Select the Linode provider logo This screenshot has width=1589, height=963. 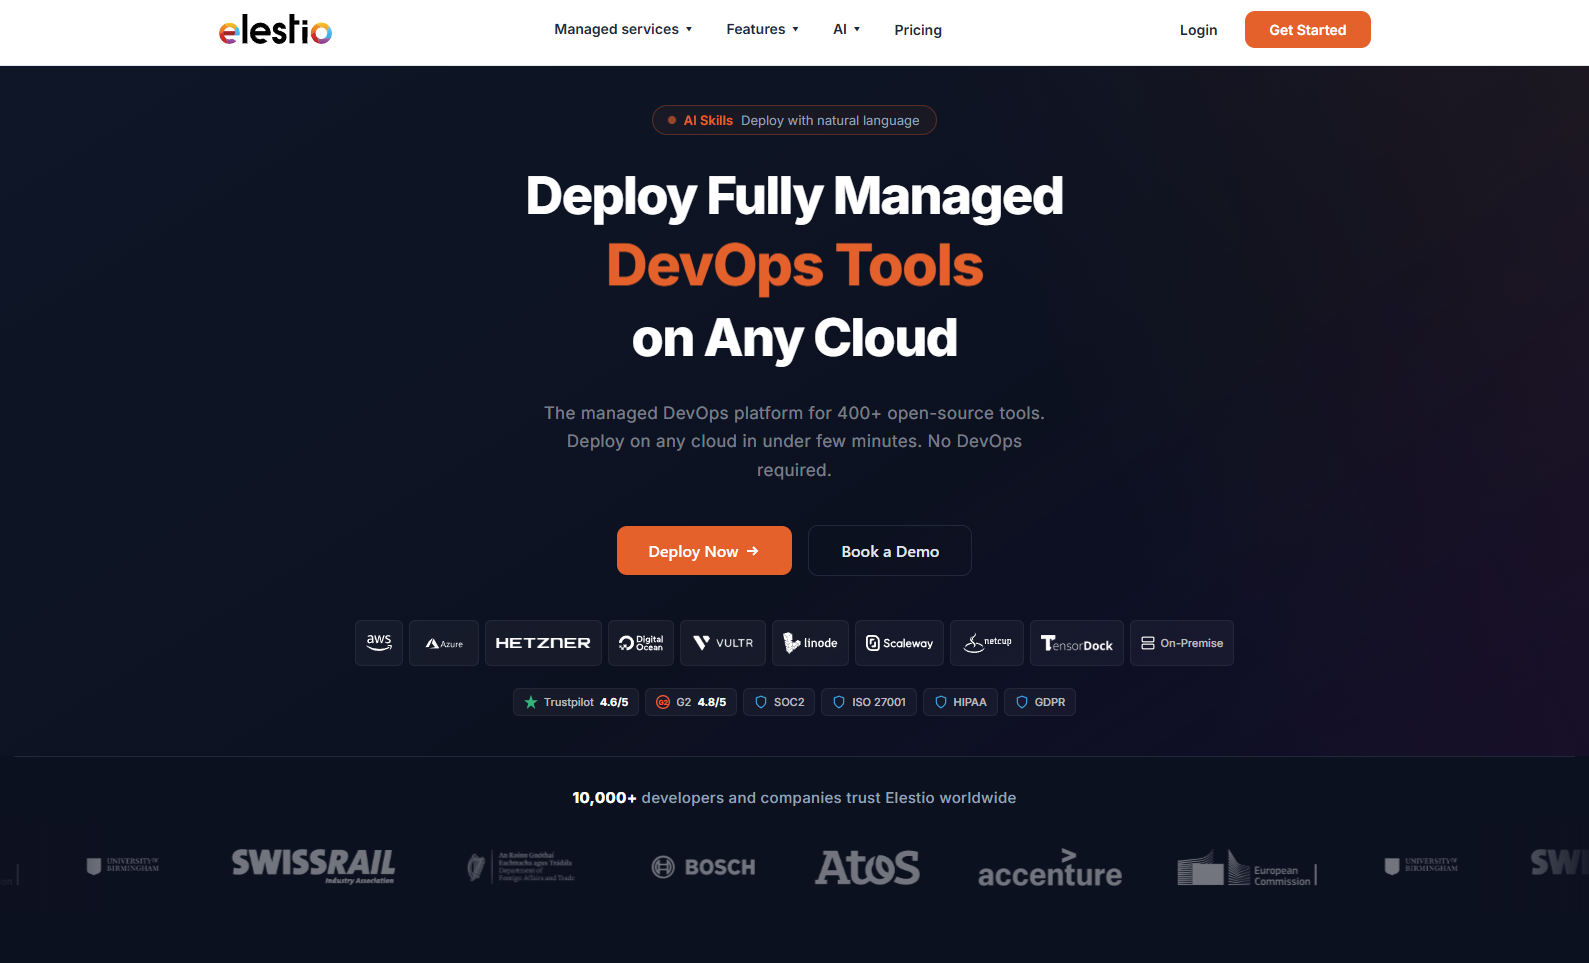[x=810, y=643]
